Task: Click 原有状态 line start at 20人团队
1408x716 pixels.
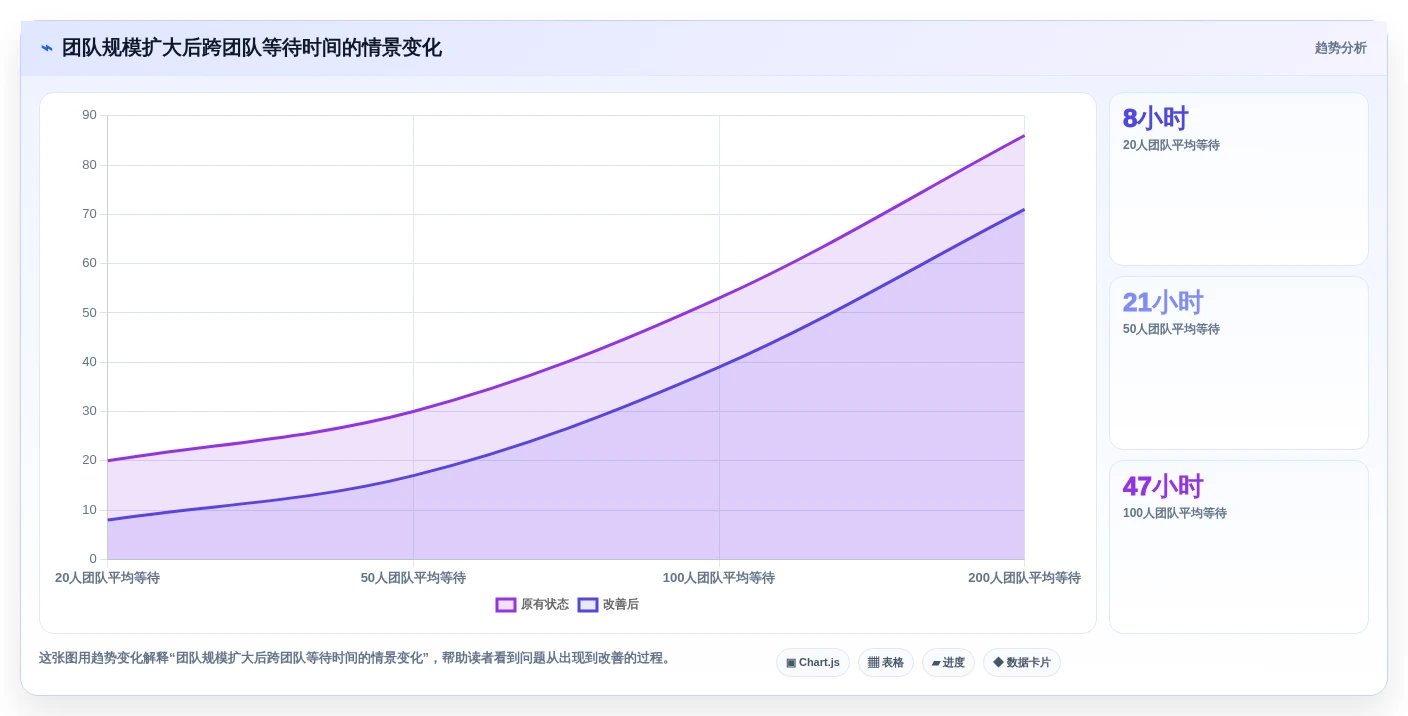Action: tap(108, 460)
